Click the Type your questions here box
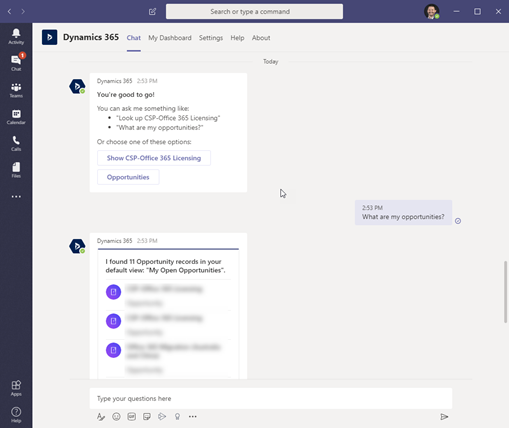The image size is (509, 428). pos(271,398)
